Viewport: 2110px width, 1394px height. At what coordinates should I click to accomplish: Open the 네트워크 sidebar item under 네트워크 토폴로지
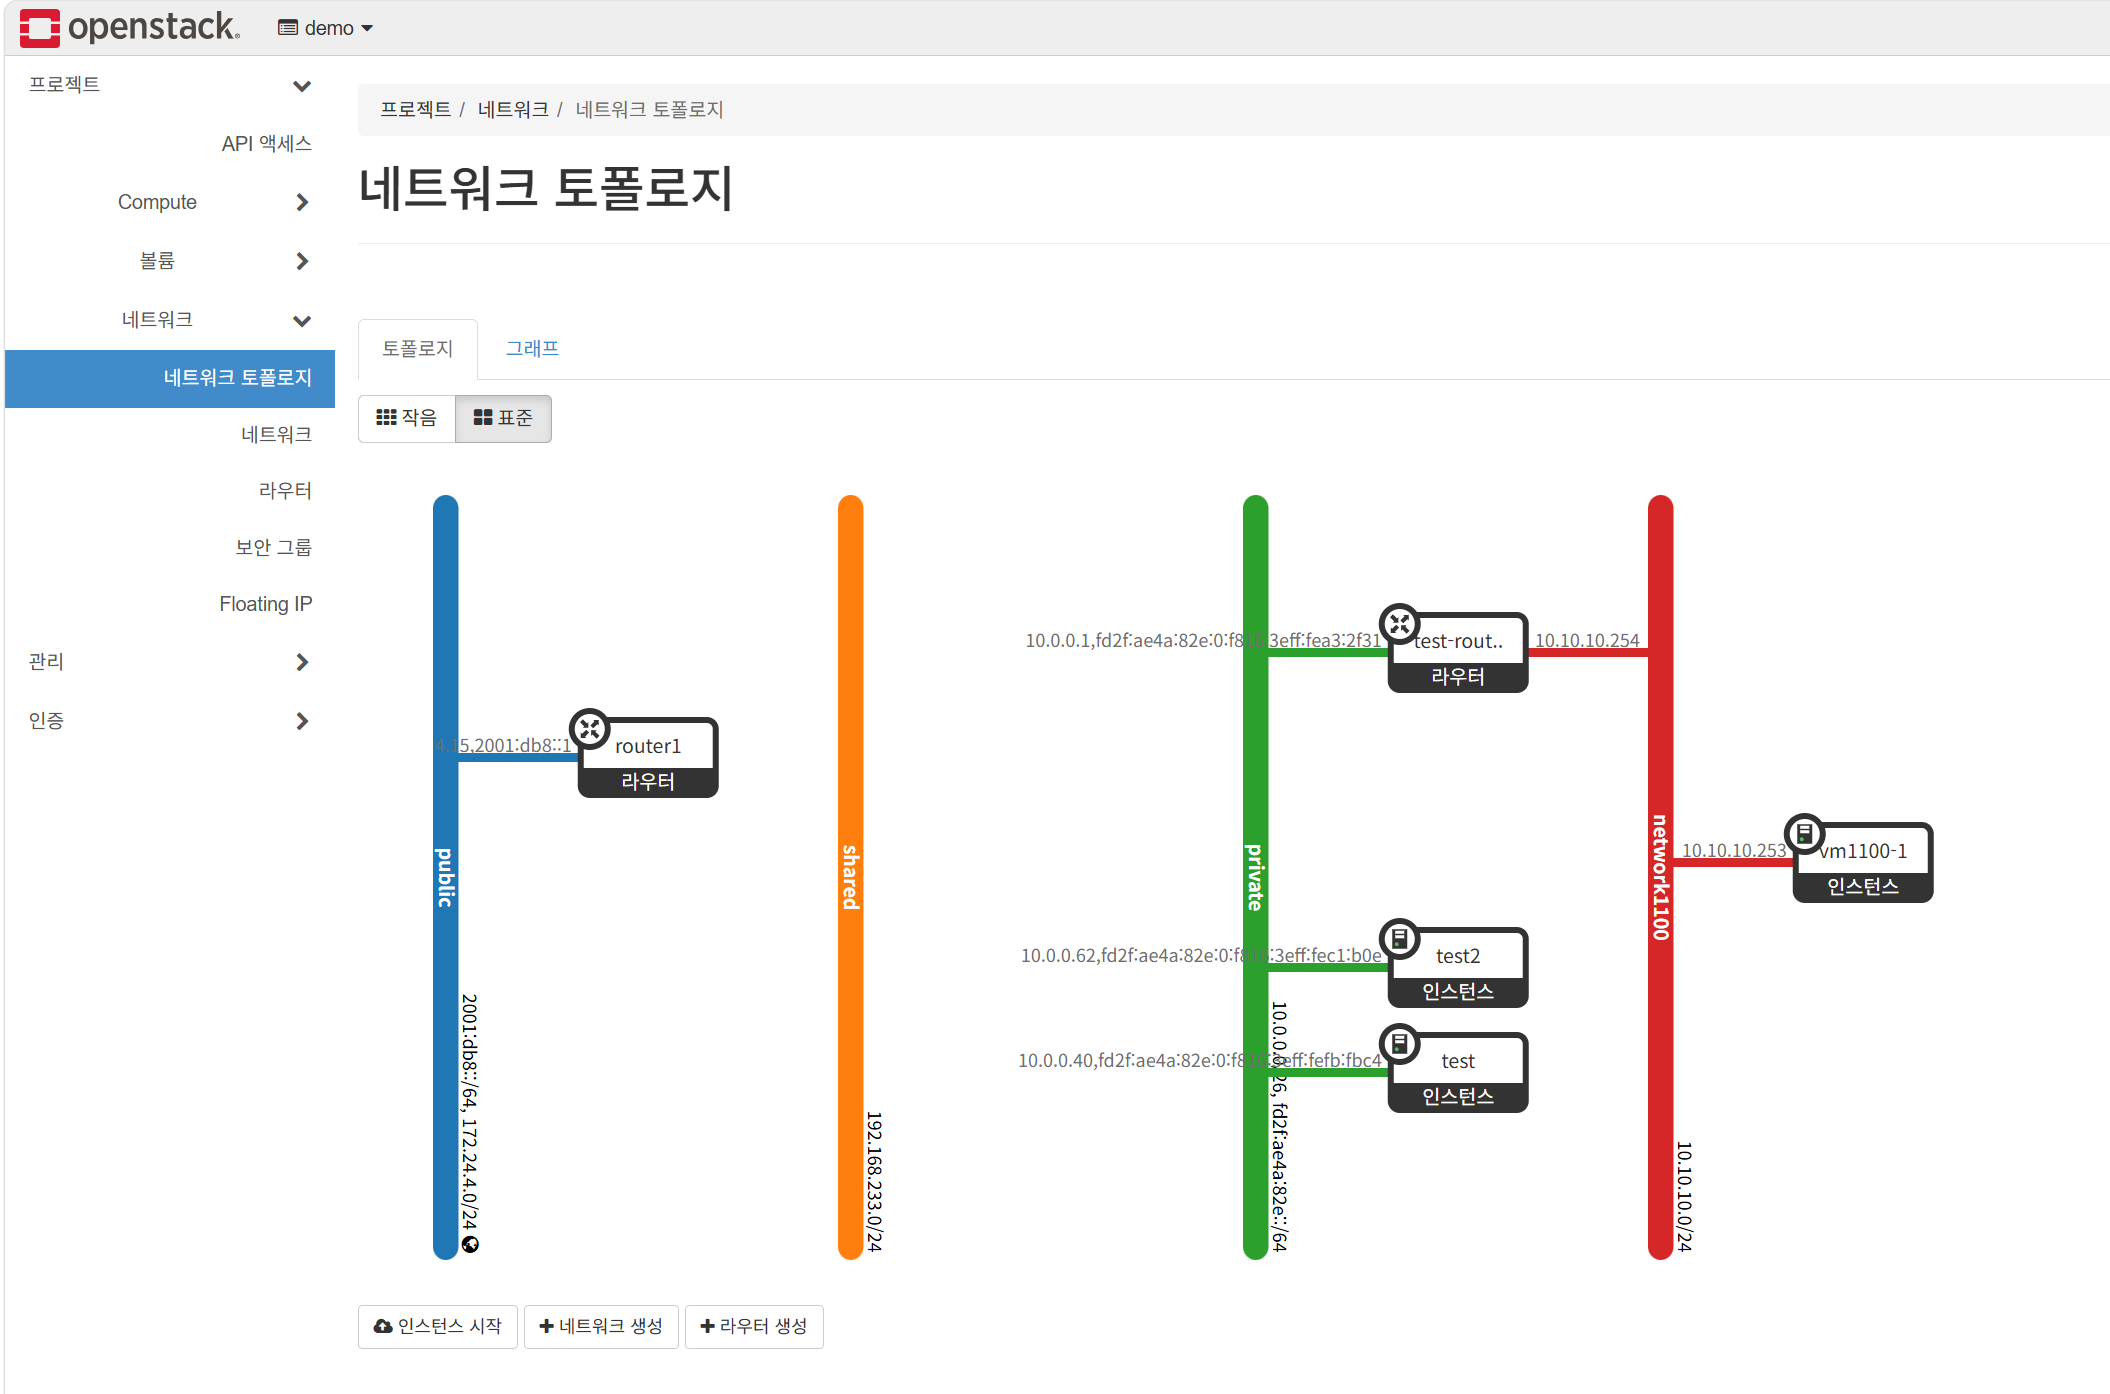point(276,434)
